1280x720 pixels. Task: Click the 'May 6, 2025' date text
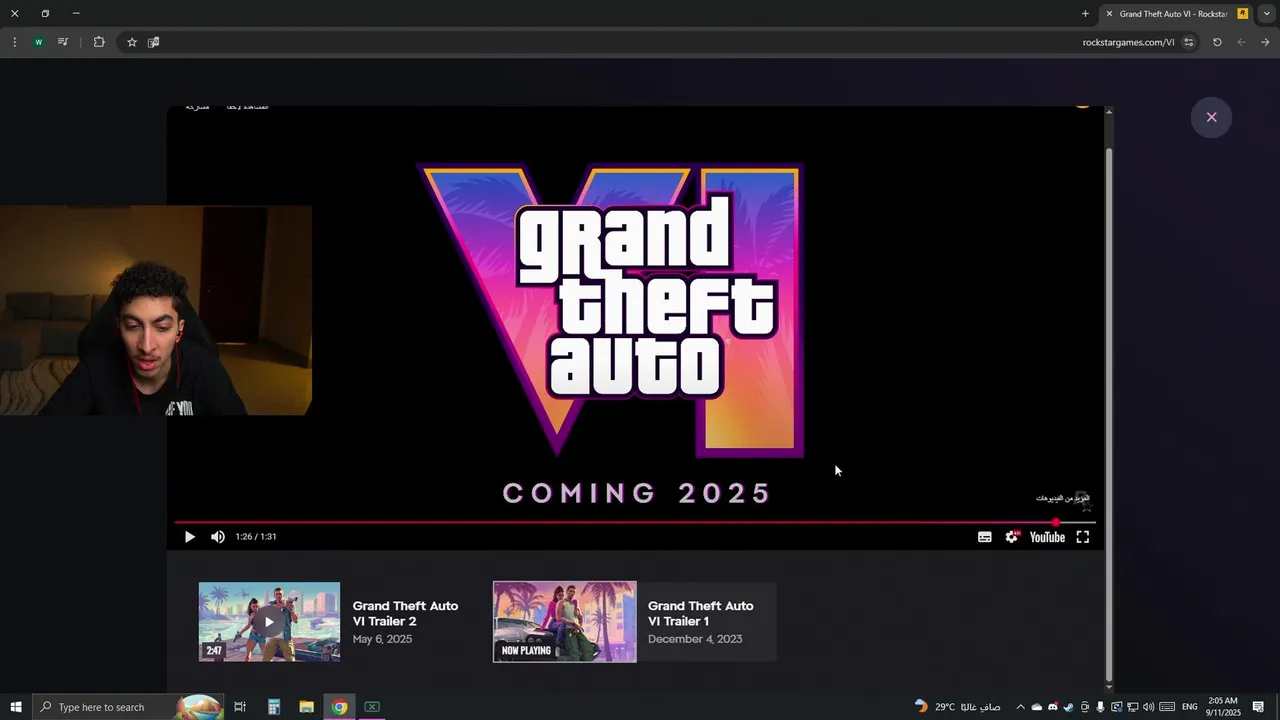coord(382,639)
